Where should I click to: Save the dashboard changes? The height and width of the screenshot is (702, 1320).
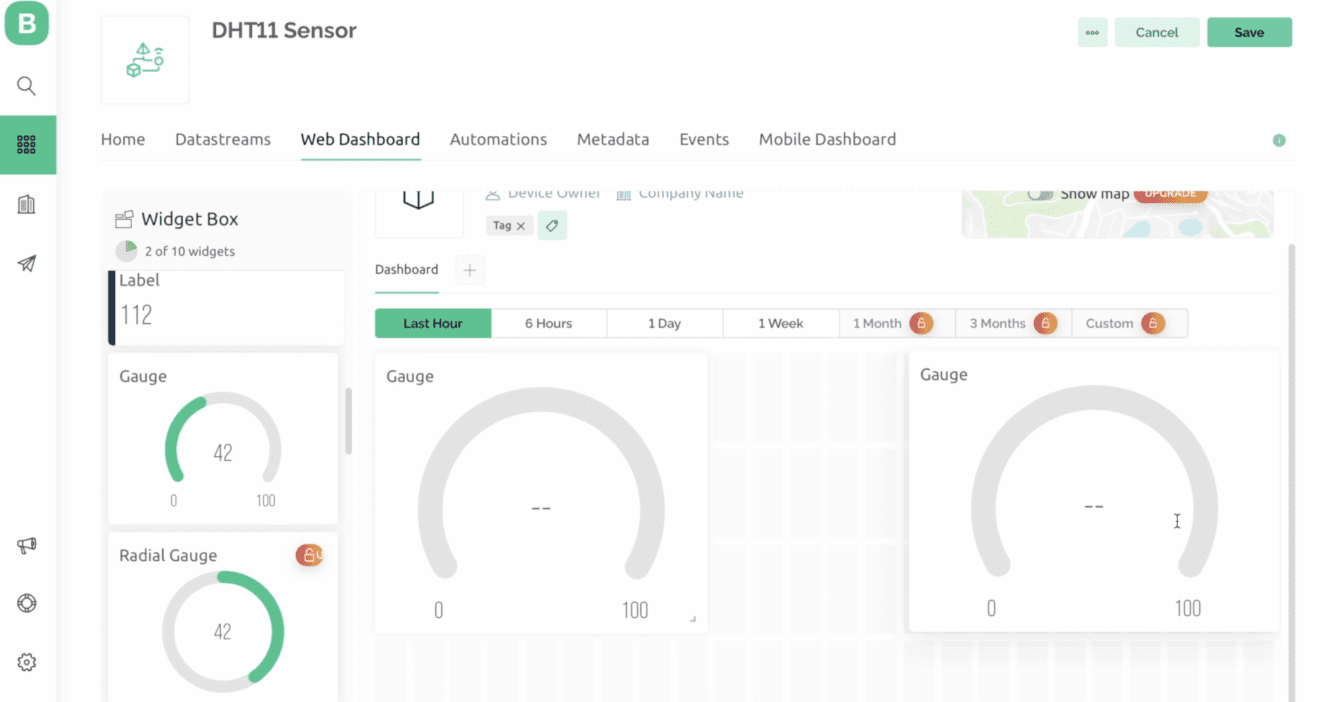(x=1249, y=32)
